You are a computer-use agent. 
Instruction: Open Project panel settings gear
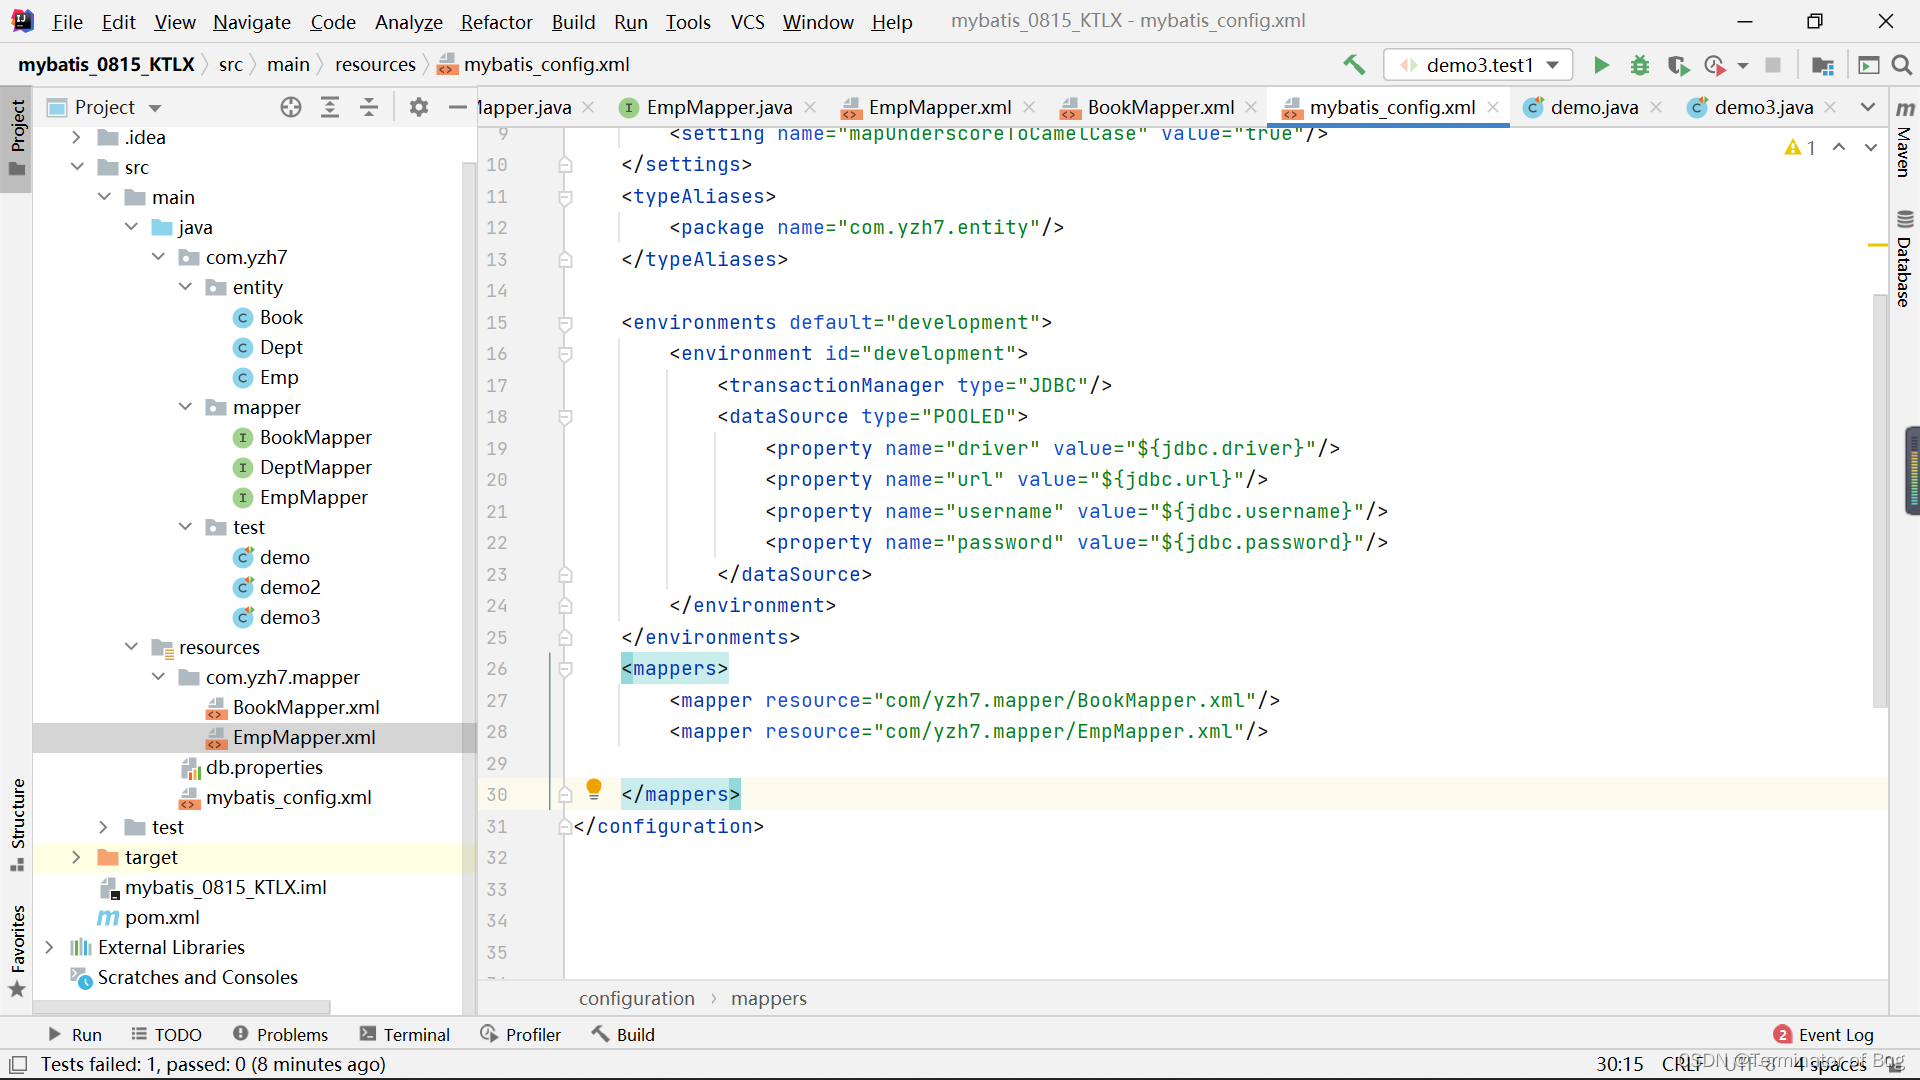419,107
